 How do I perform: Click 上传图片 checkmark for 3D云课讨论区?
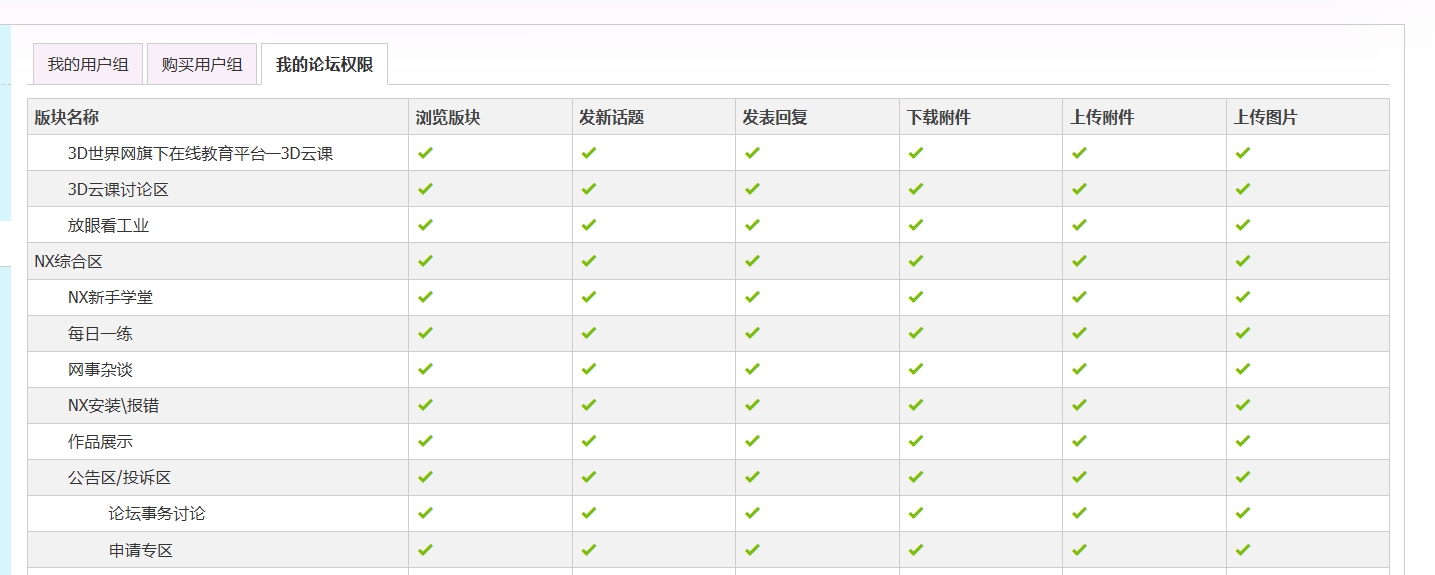(x=1243, y=189)
